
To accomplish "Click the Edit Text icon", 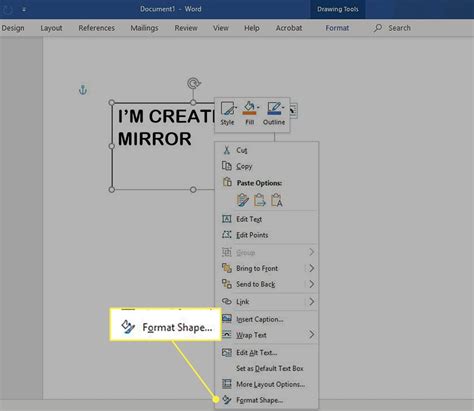I will coord(227,219).
